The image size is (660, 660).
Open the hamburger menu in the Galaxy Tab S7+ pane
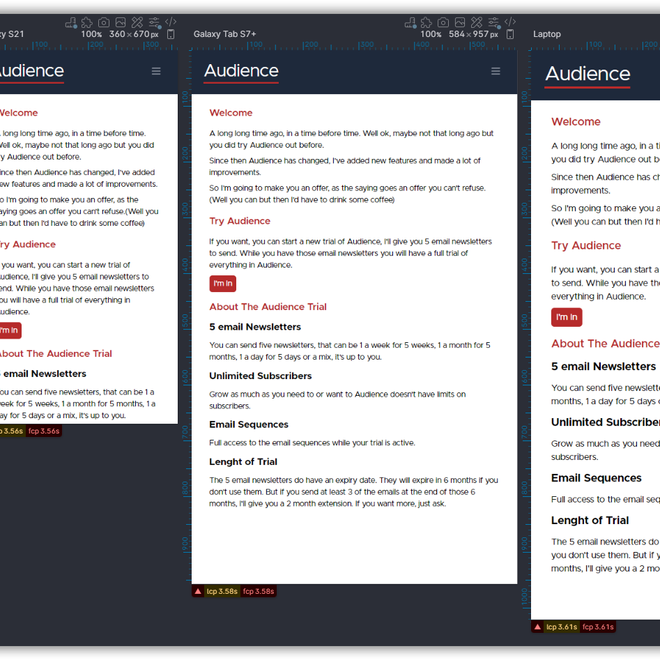tap(496, 71)
